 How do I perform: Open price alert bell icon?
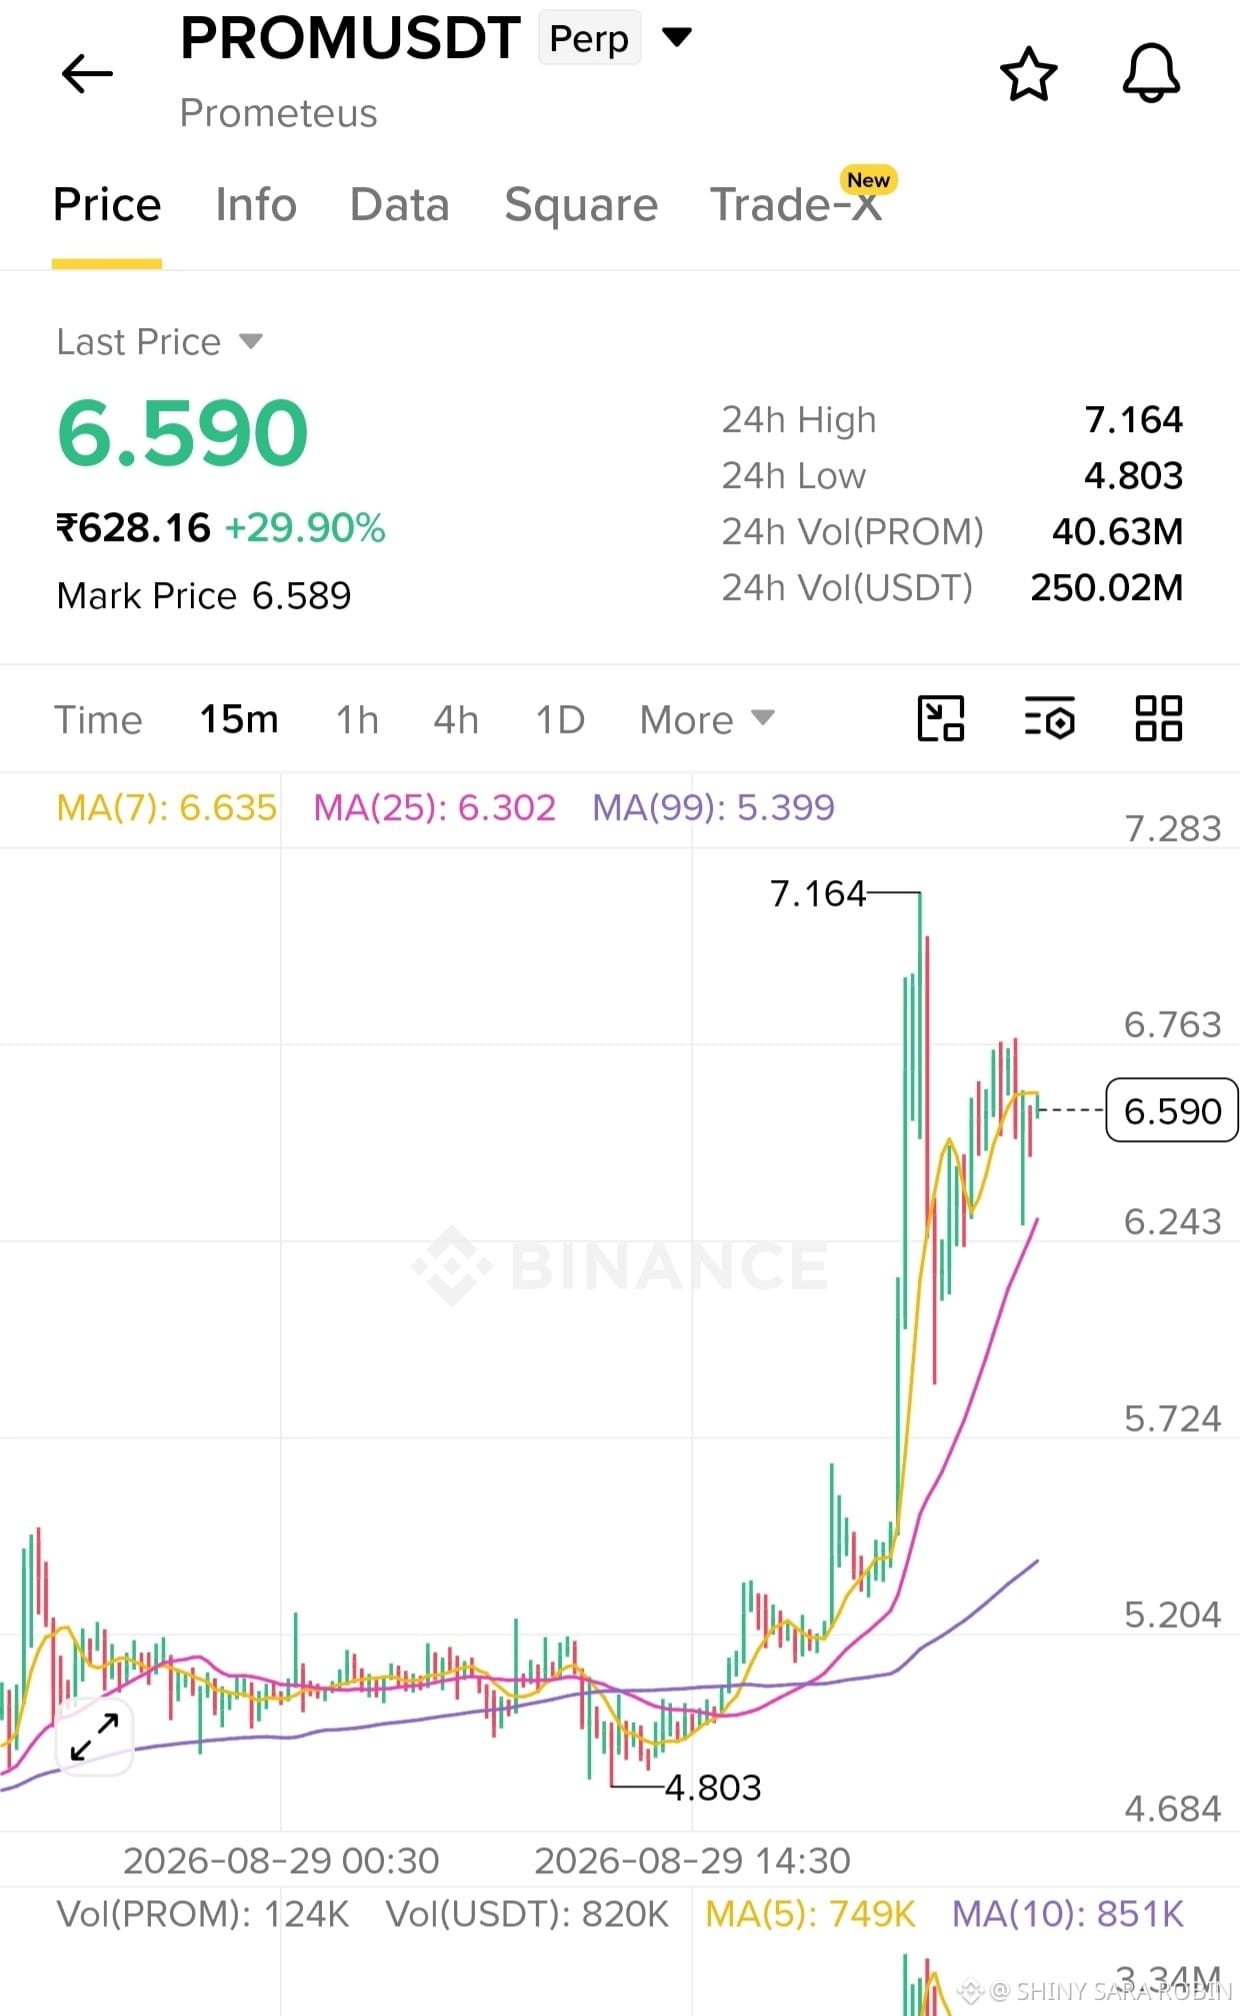(x=1151, y=73)
